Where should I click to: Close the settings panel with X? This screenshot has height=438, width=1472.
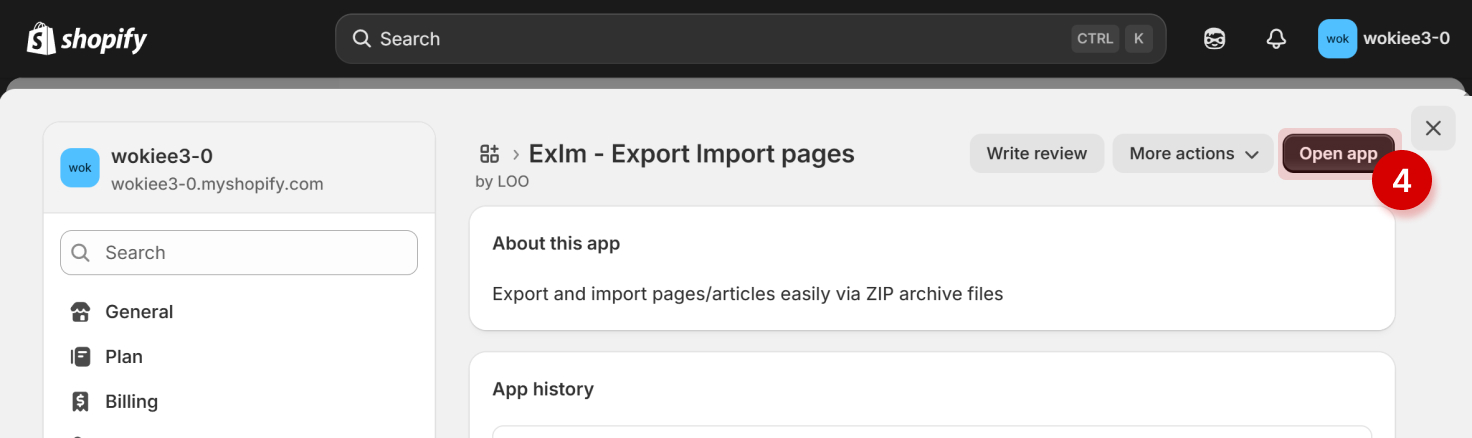[1433, 128]
